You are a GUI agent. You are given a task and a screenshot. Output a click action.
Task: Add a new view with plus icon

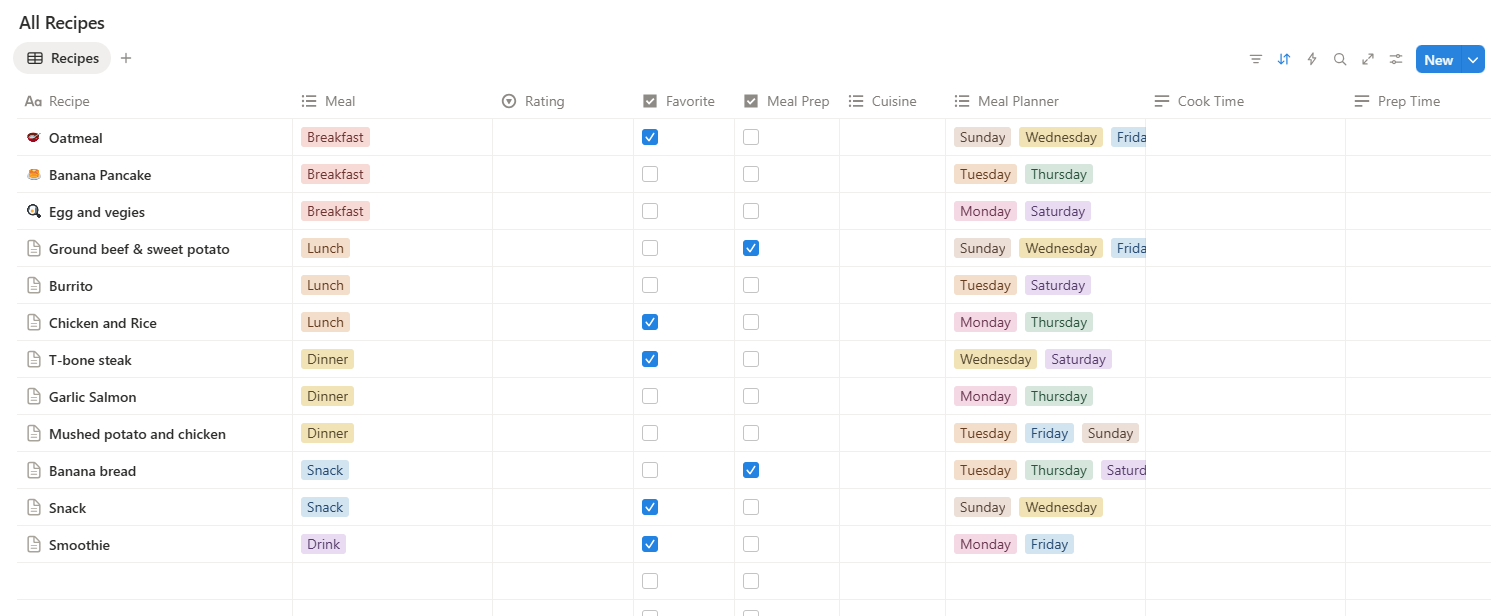(126, 58)
